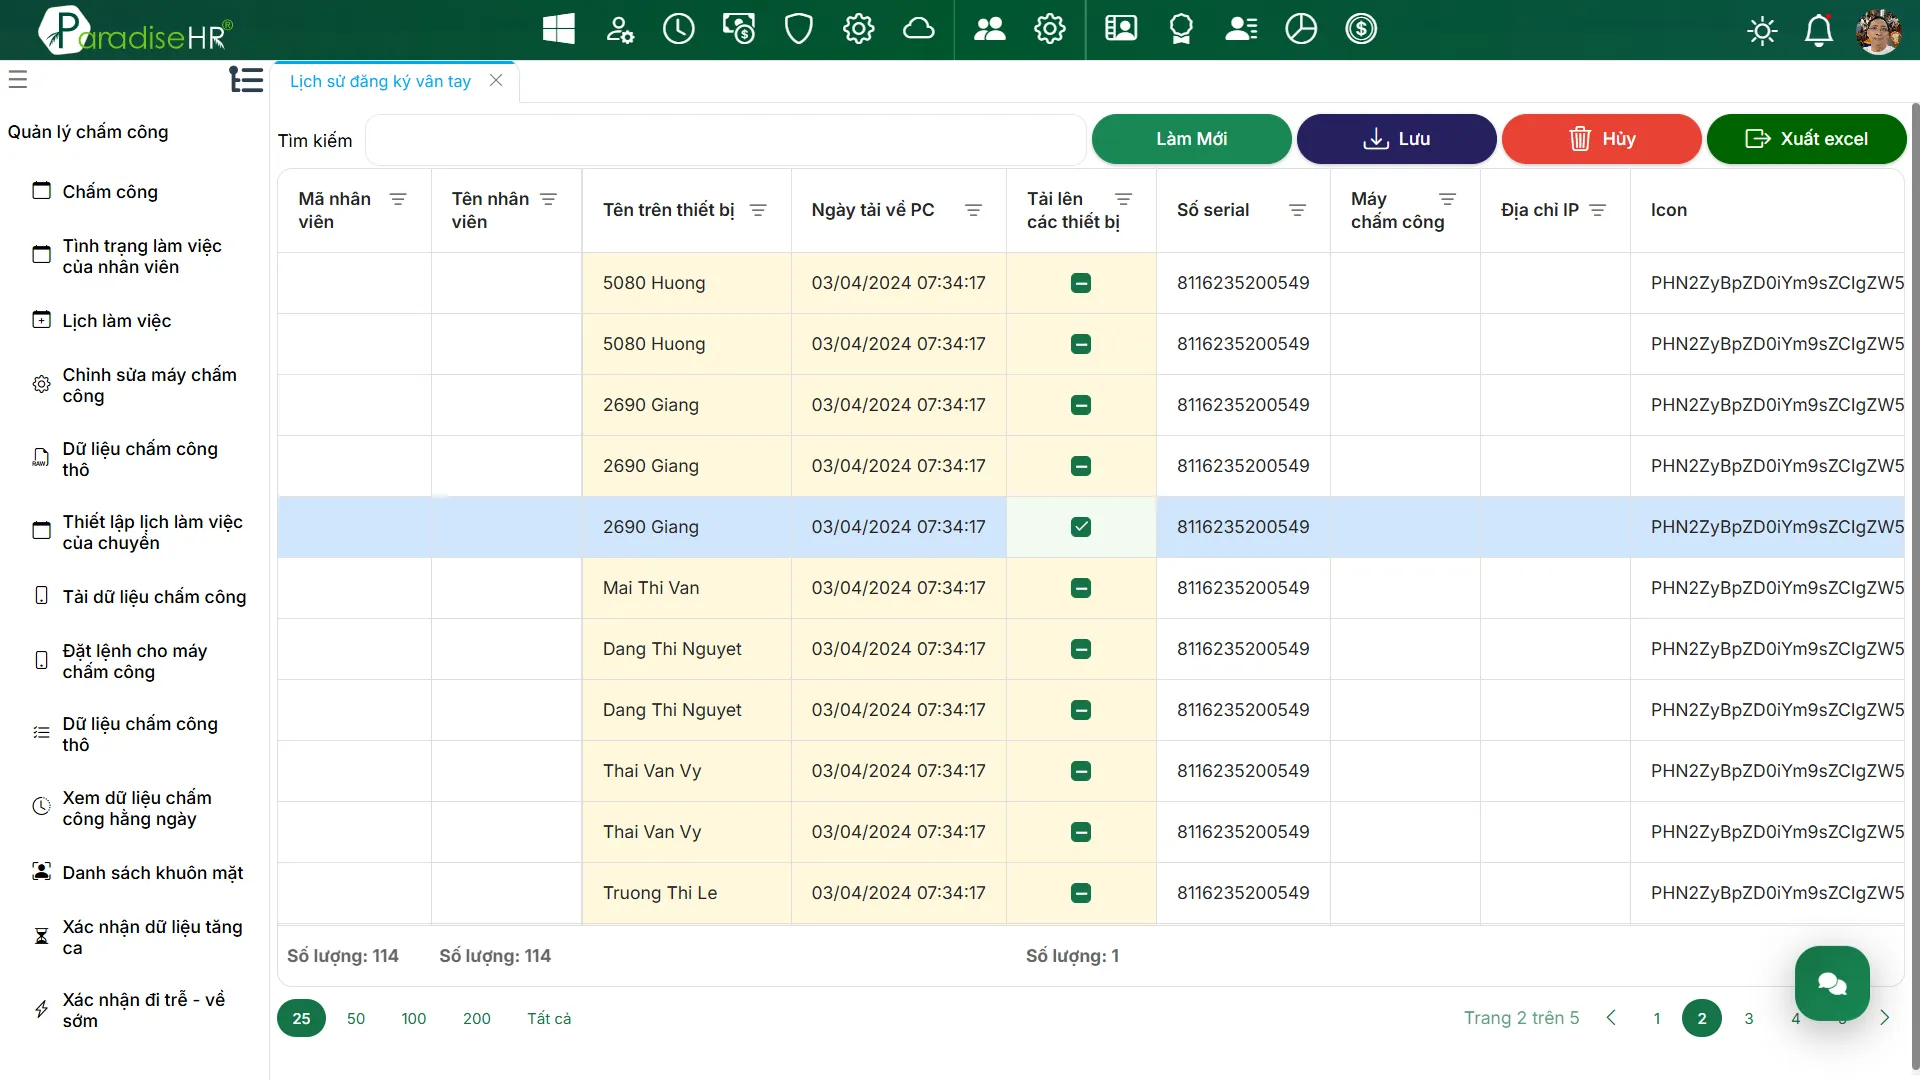Click the Làm Mới button
Viewport: 1920px width, 1080px height.
point(1191,139)
